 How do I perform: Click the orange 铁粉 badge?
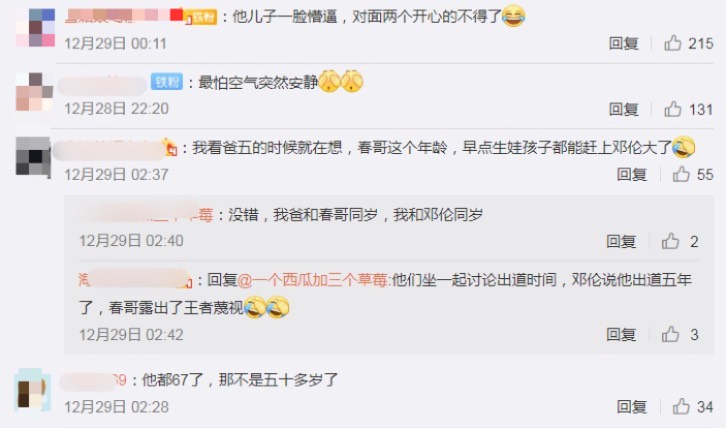[201, 18]
